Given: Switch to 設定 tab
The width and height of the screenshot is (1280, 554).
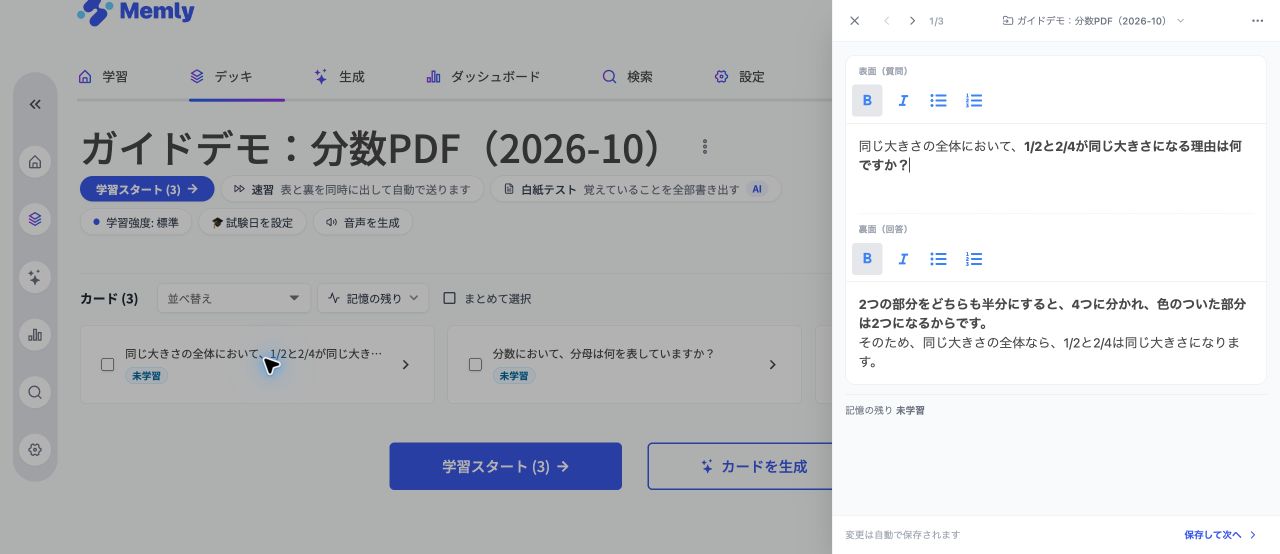Looking at the screenshot, I should pos(739,77).
